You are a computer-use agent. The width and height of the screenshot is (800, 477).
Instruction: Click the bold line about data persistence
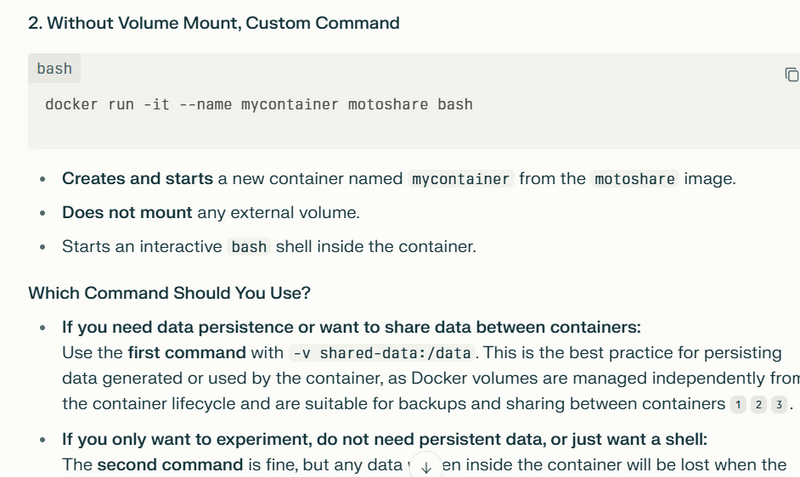[x=352, y=327]
